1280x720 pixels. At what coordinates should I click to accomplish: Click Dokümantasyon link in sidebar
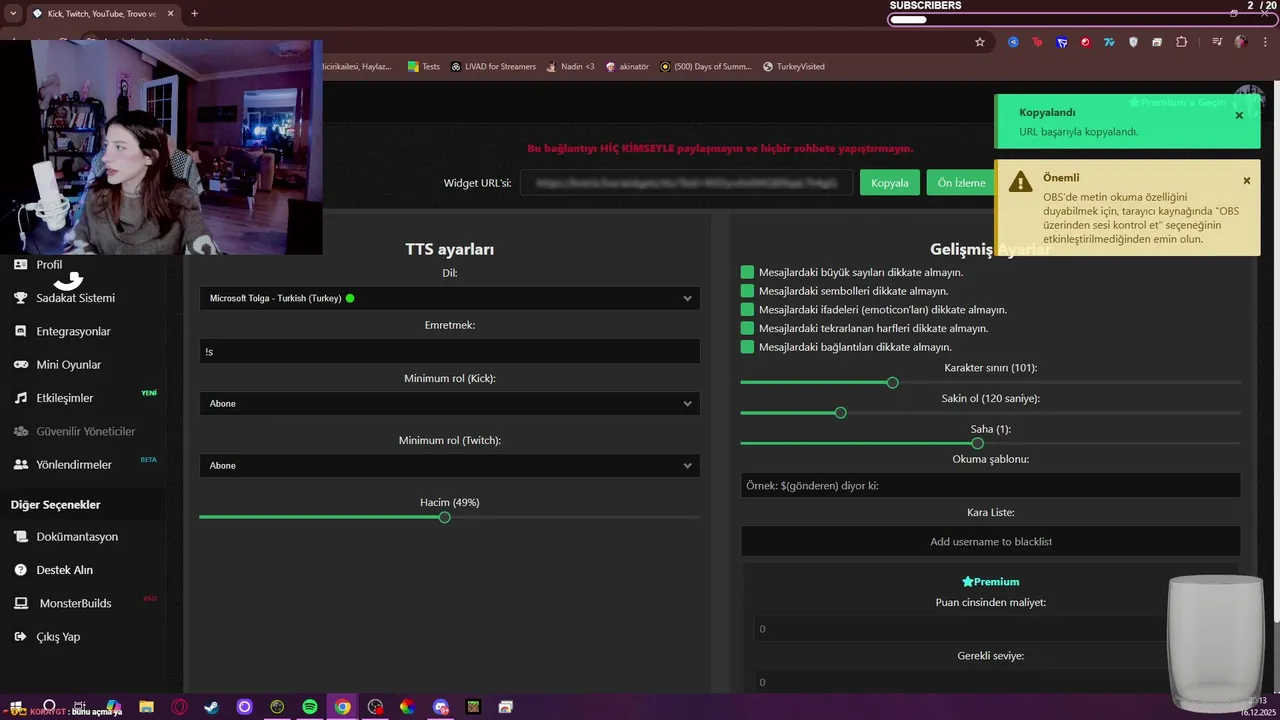[77, 537]
